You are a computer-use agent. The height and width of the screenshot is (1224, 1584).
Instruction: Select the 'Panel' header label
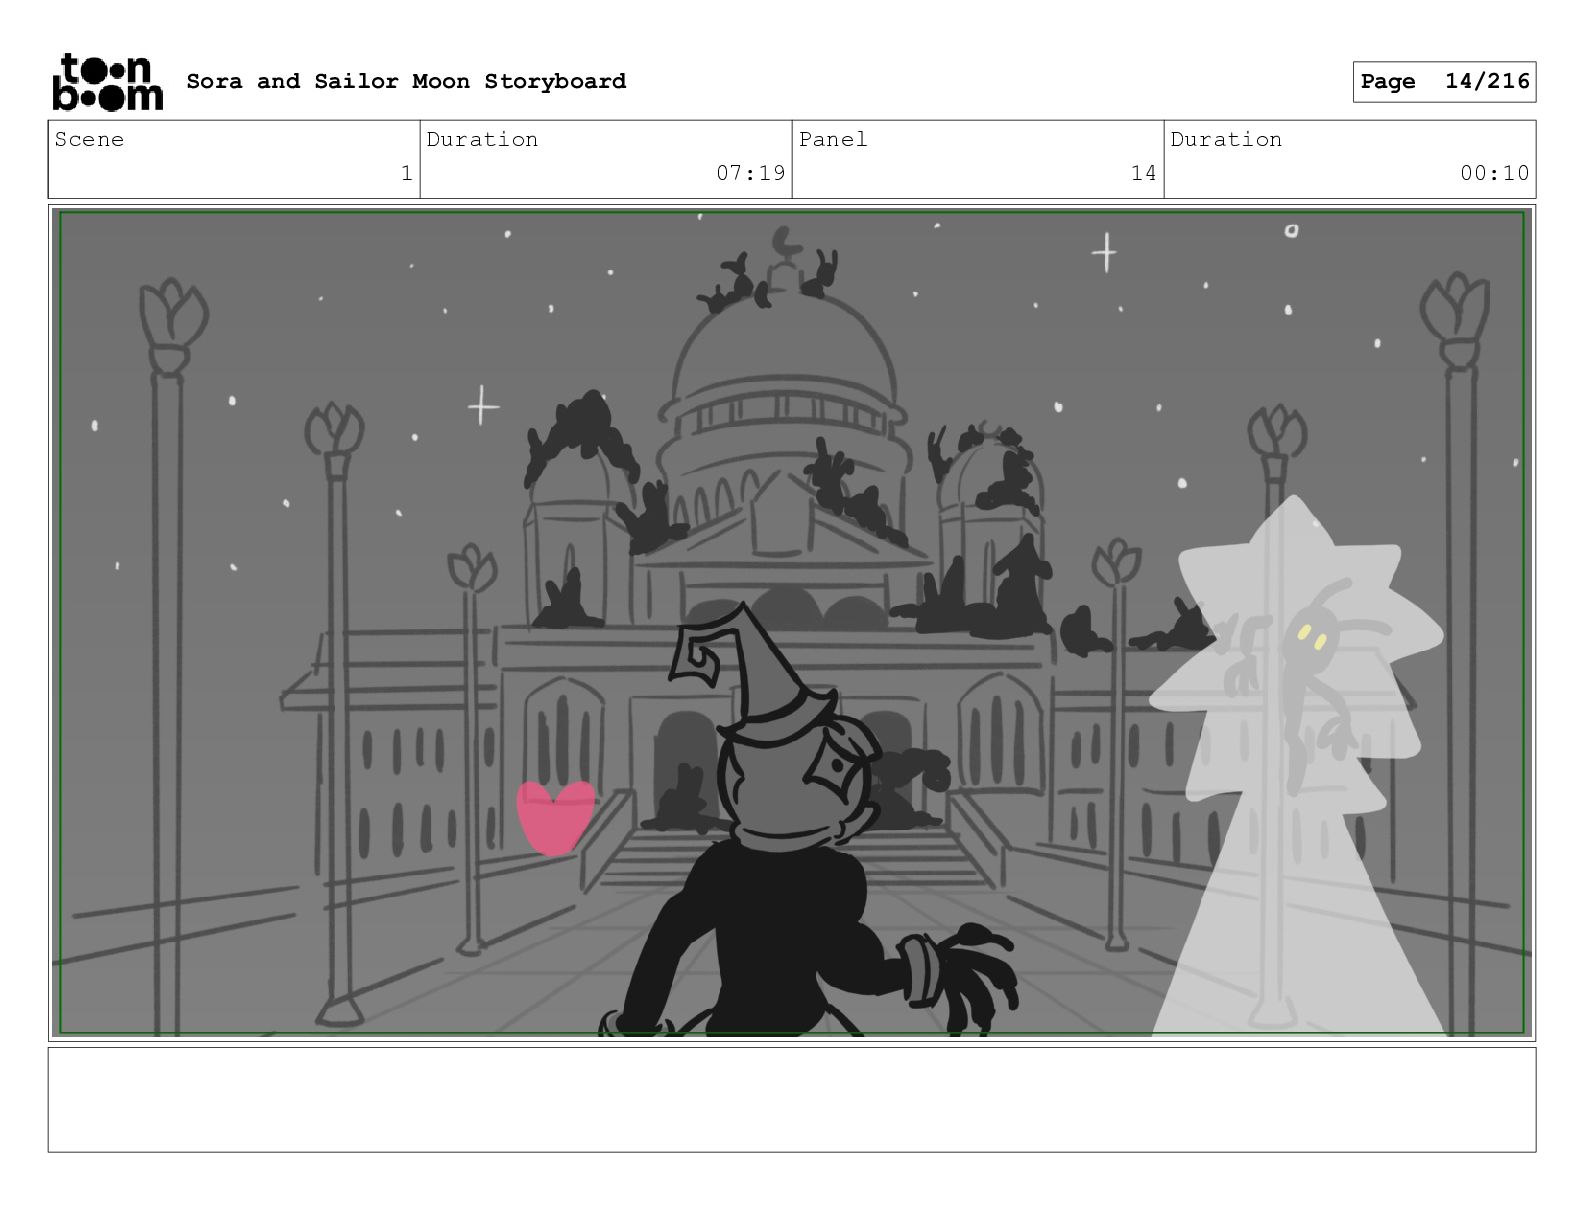pyautogui.click(x=833, y=140)
